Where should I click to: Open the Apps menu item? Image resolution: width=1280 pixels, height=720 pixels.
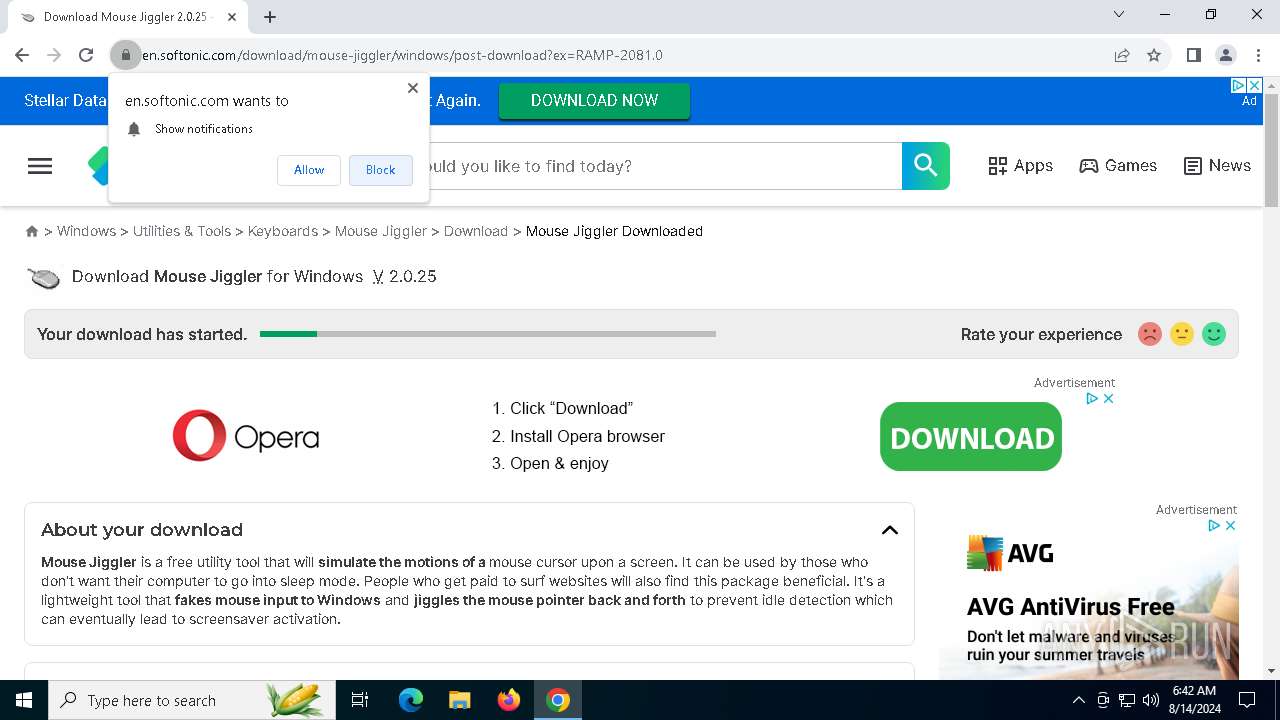1020,166
